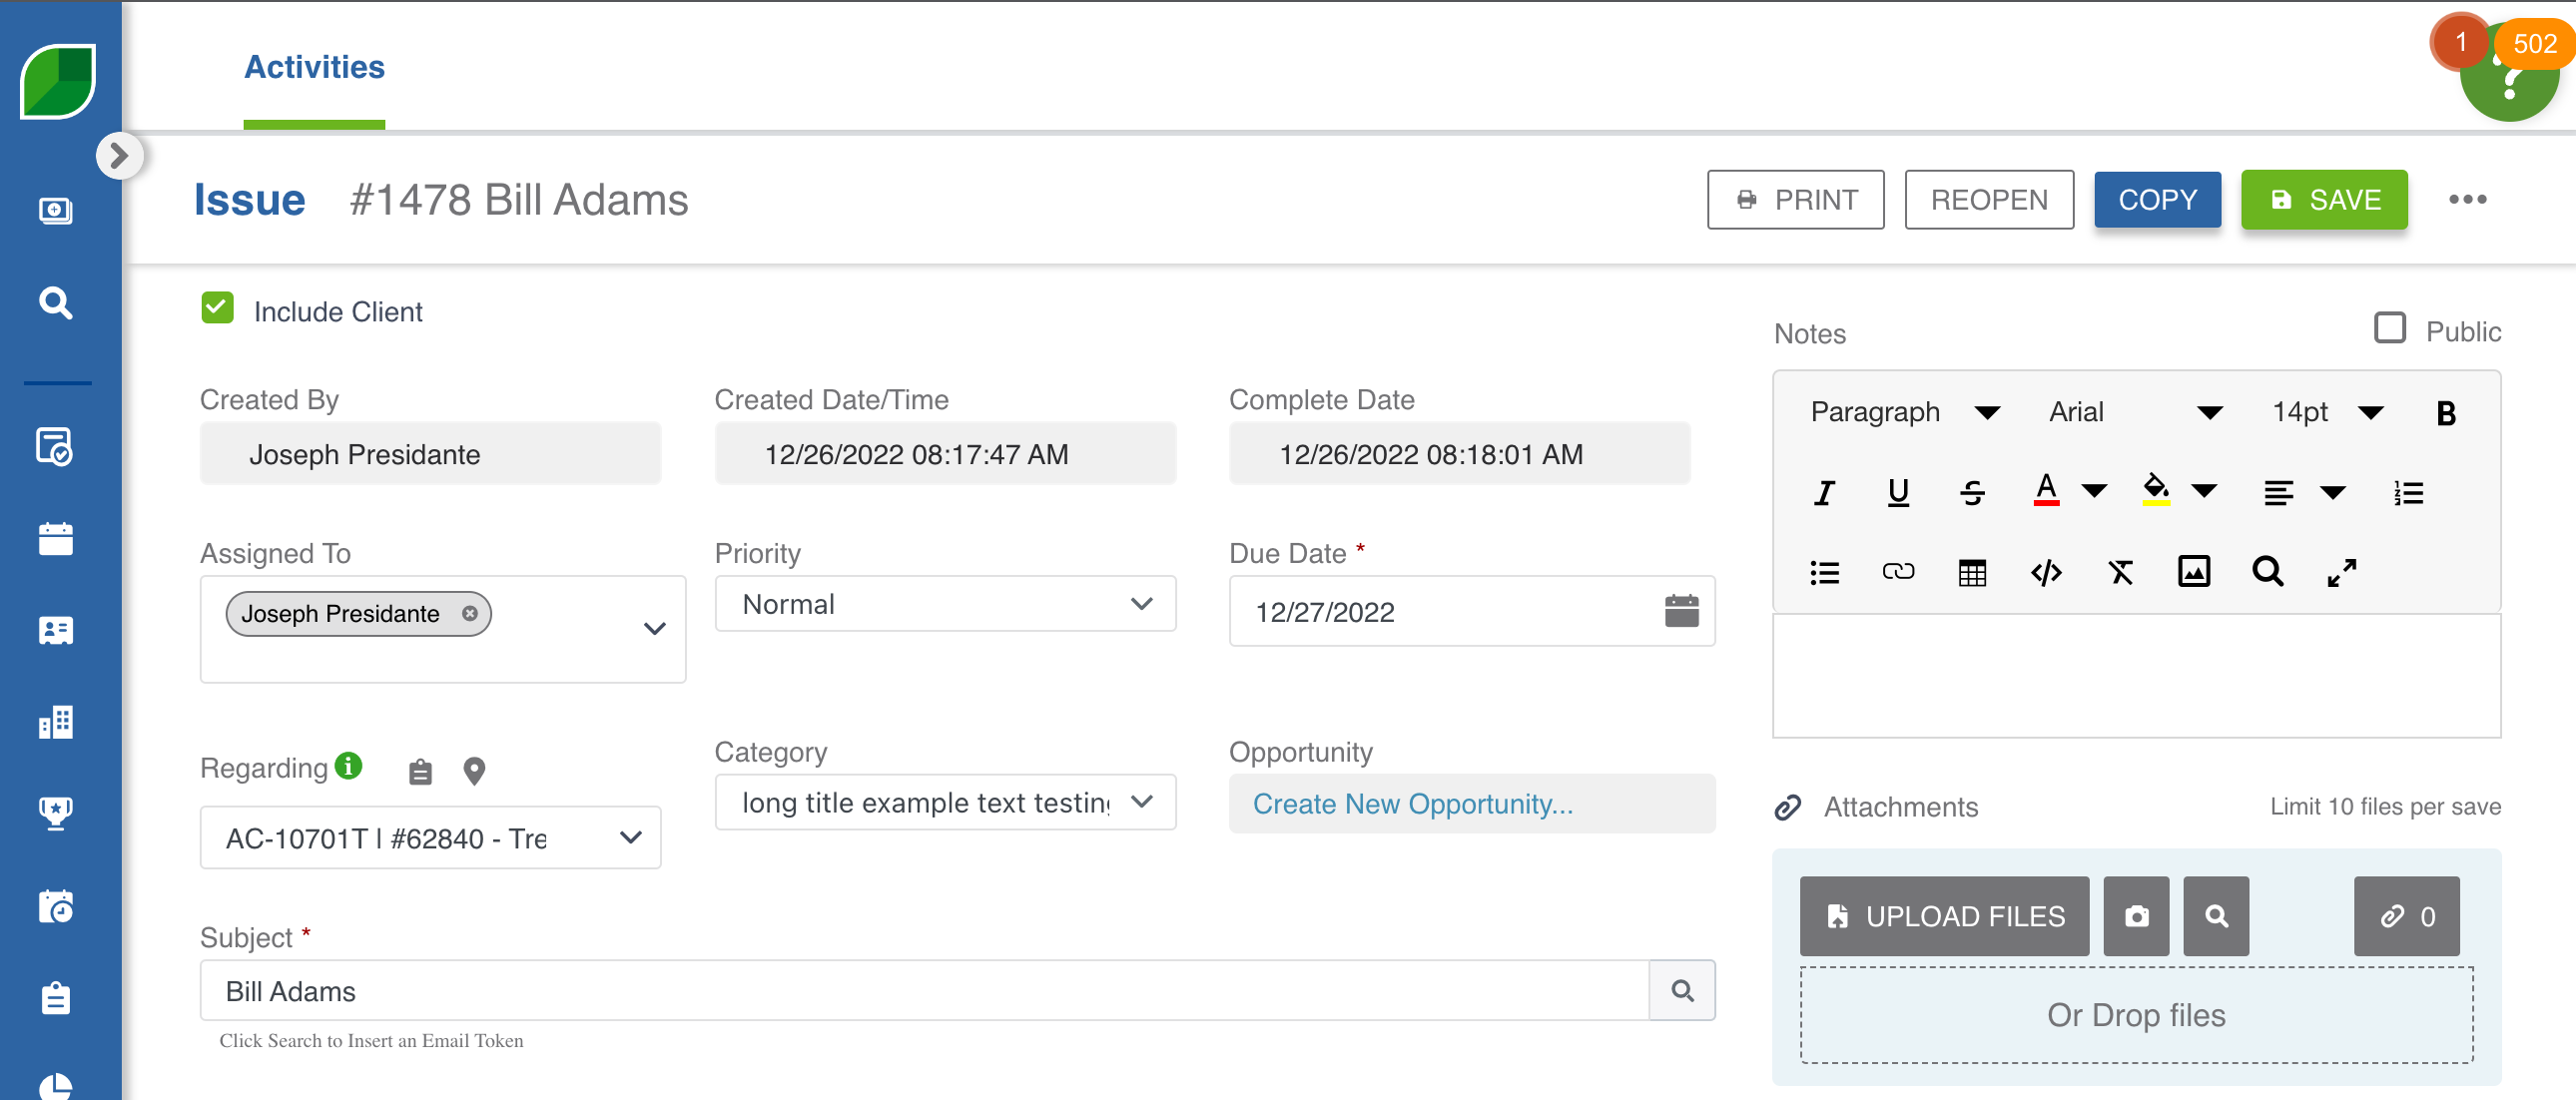Click the Subject field with Bill Adams

pos(924,990)
